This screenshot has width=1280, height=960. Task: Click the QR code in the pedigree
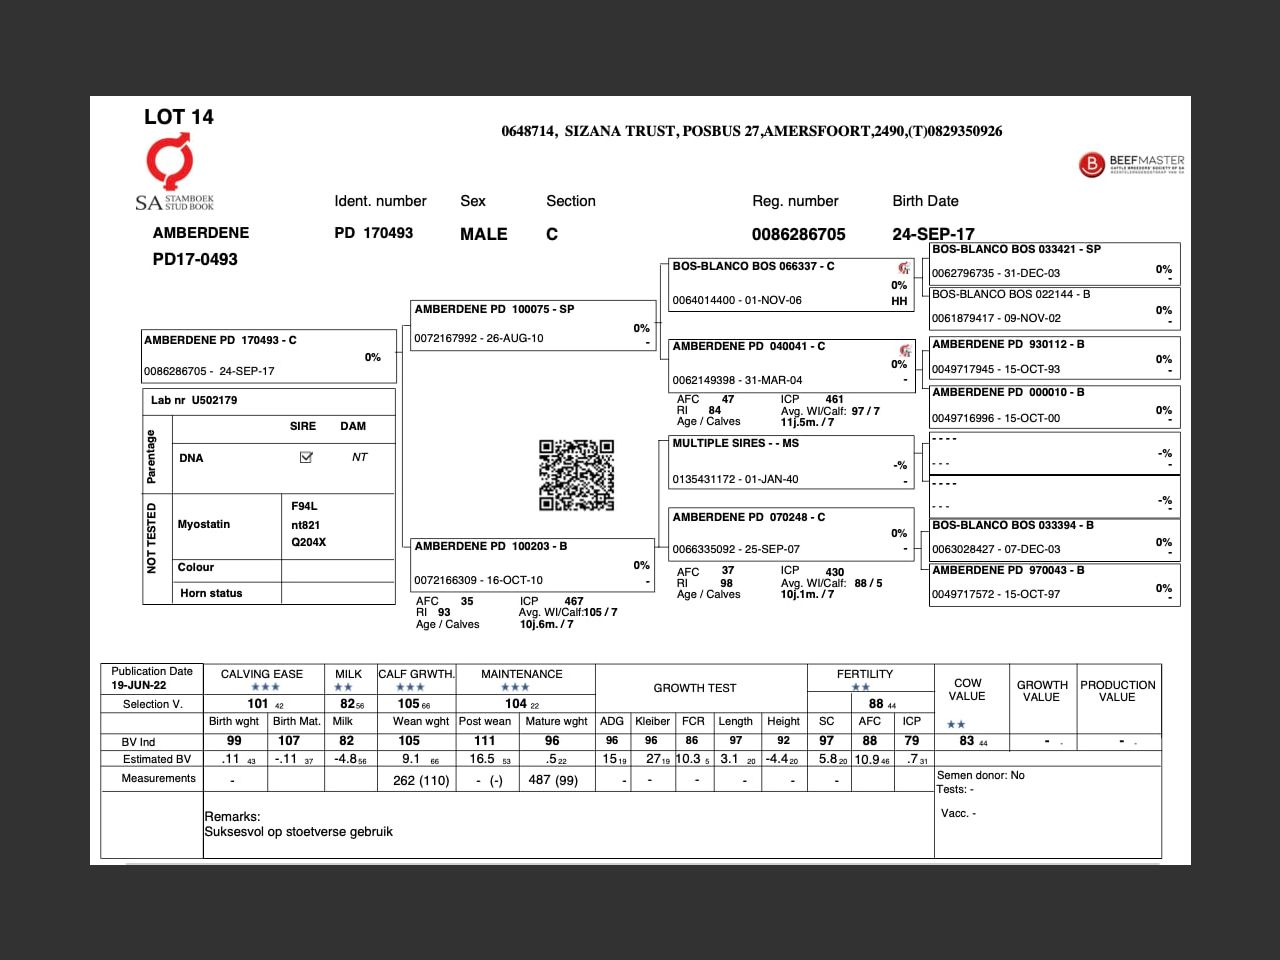[x=576, y=475]
